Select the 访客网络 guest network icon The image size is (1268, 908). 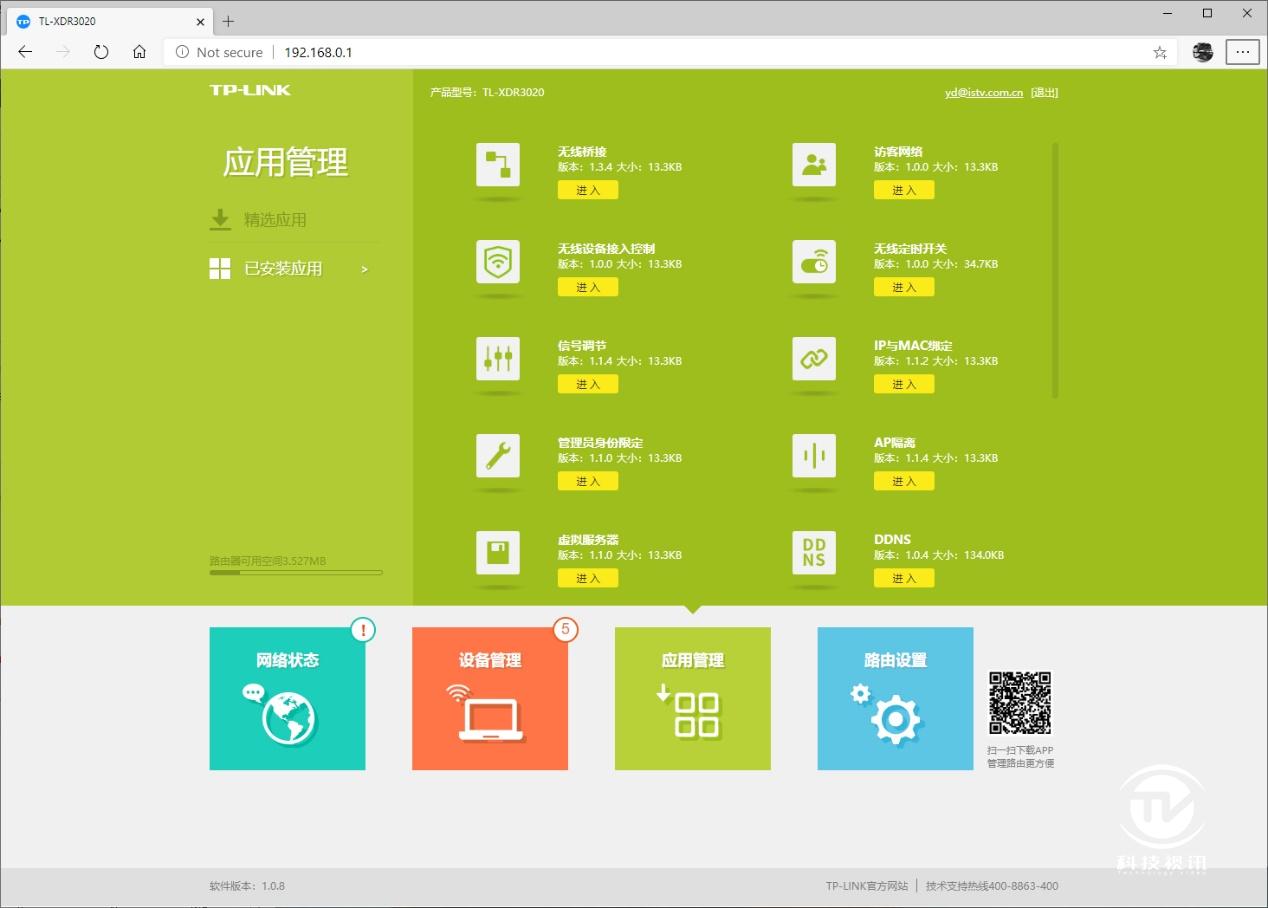813,166
